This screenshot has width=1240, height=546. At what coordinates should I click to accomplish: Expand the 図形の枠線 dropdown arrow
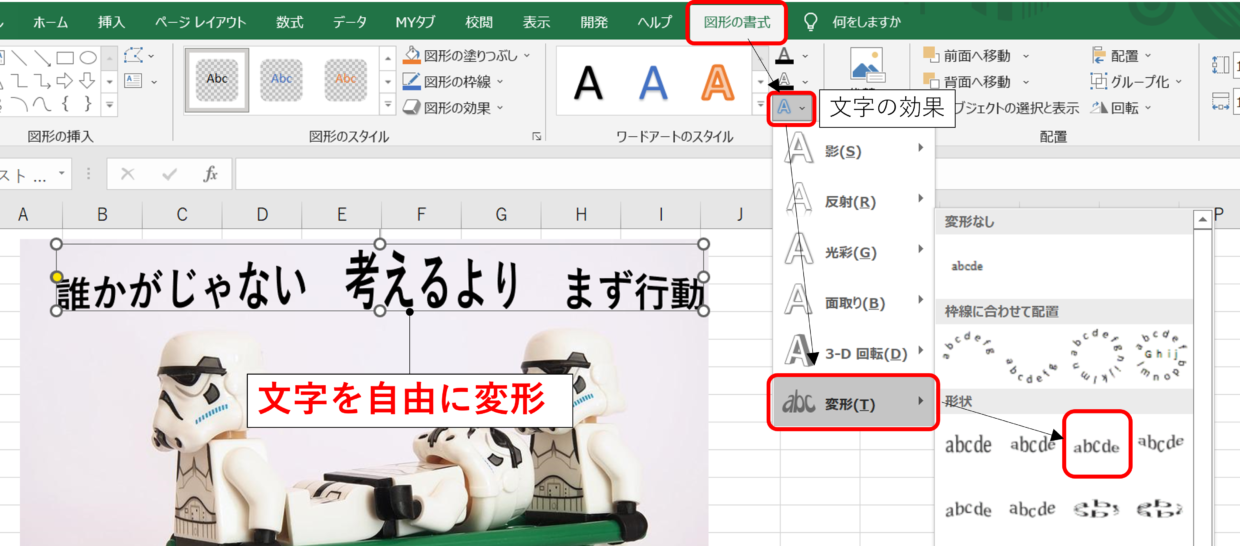(499, 81)
